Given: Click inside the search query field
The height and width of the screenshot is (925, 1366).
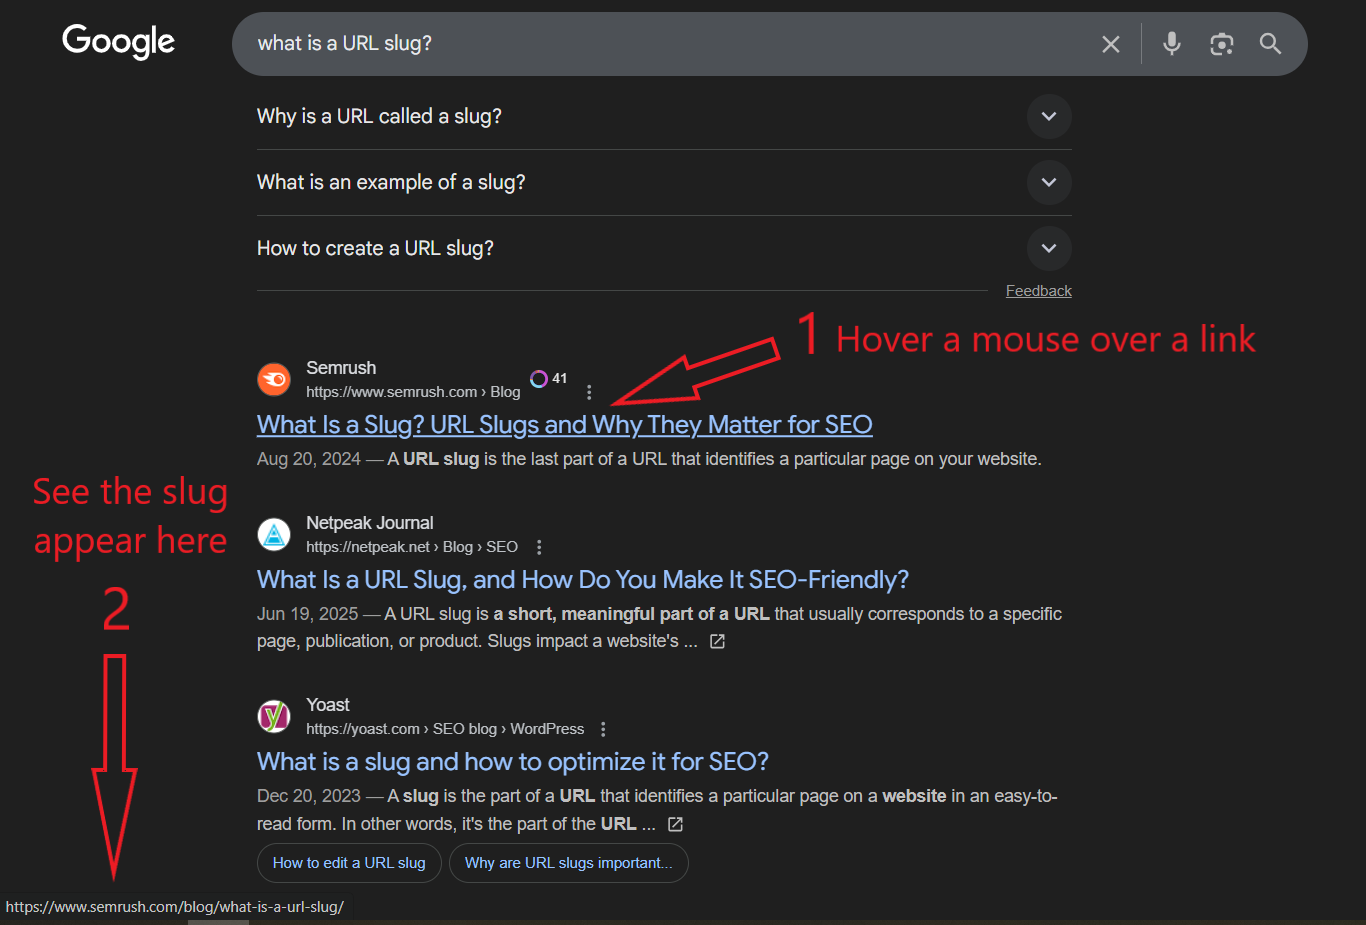Looking at the screenshot, I should pyautogui.click(x=600, y=43).
